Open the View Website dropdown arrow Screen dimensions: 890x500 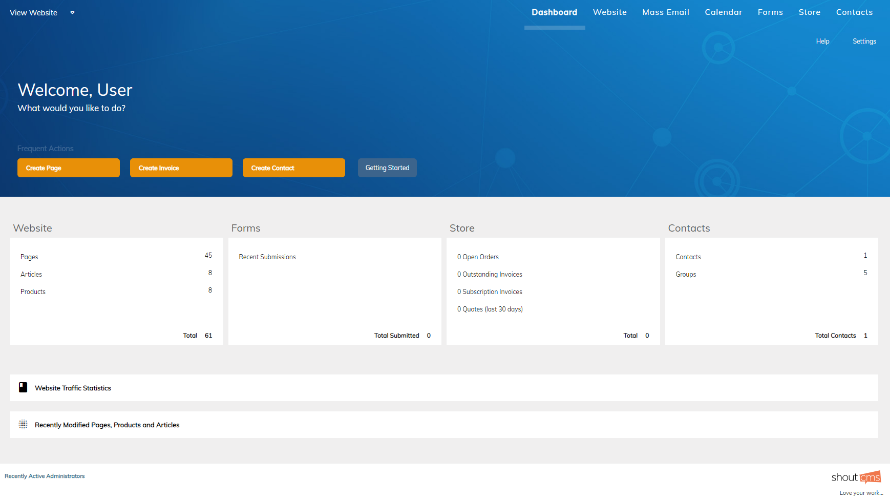point(72,12)
